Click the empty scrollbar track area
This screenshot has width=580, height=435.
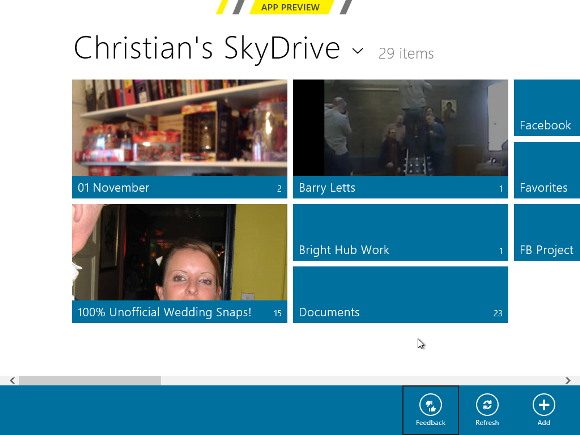click(362, 380)
